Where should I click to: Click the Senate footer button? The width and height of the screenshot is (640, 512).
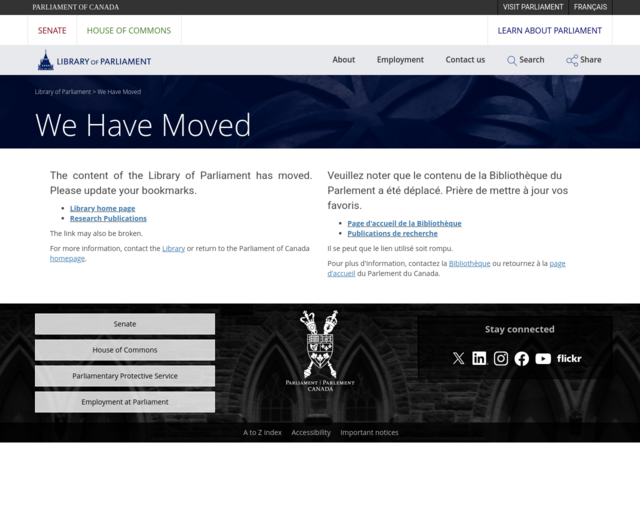tap(125, 324)
